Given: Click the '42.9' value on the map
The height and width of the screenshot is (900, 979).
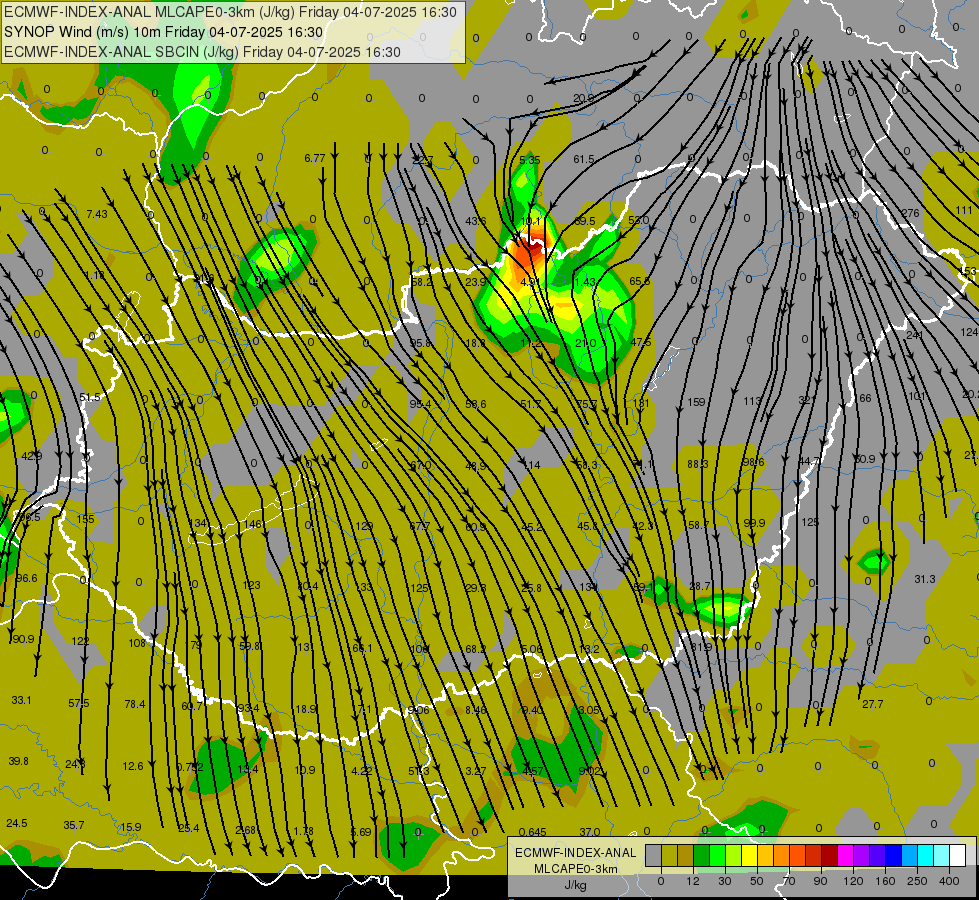Looking at the screenshot, I should coord(31,457).
